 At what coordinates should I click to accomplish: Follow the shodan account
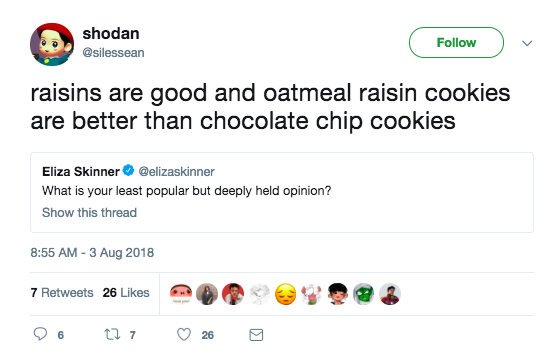coord(456,43)
